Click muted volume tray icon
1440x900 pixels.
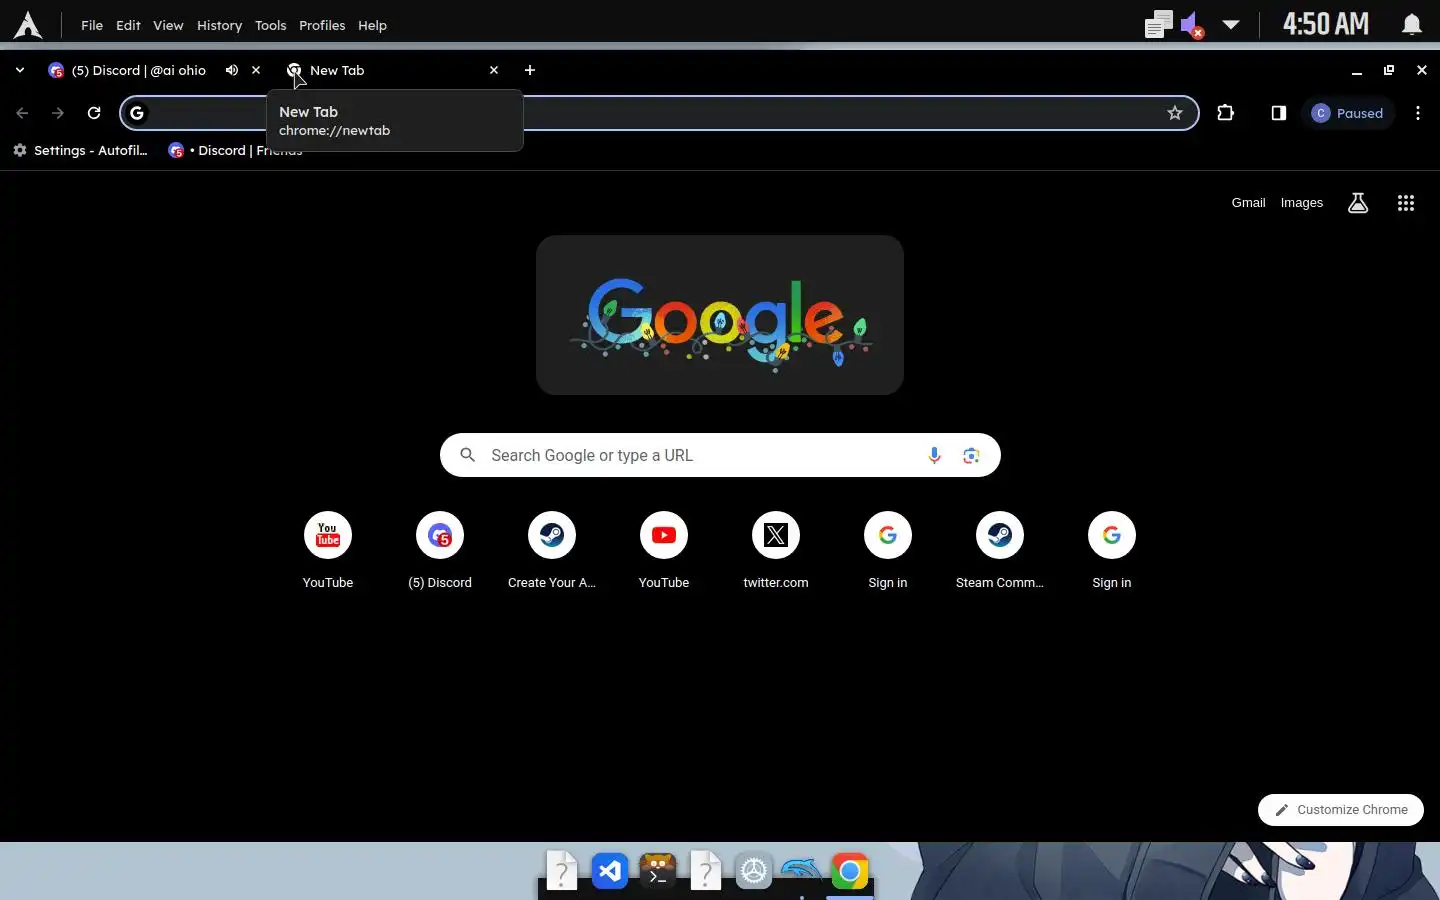click(x=1192, y=25)
